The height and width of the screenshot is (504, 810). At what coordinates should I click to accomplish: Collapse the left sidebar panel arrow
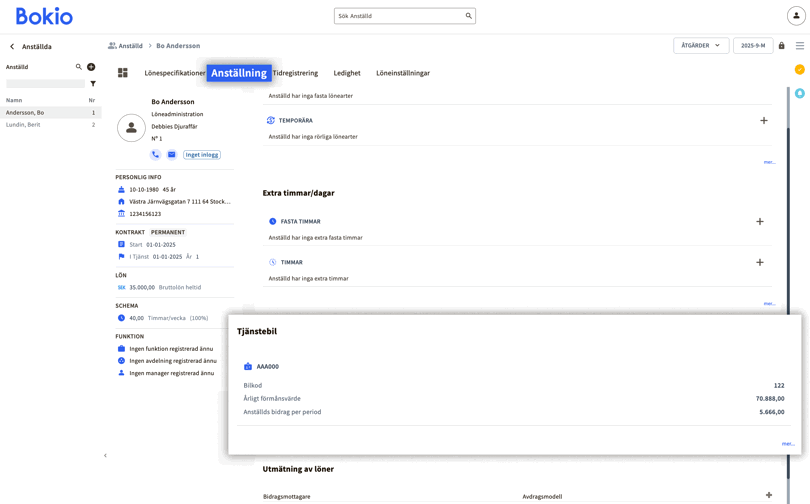[x=105, y=456]
